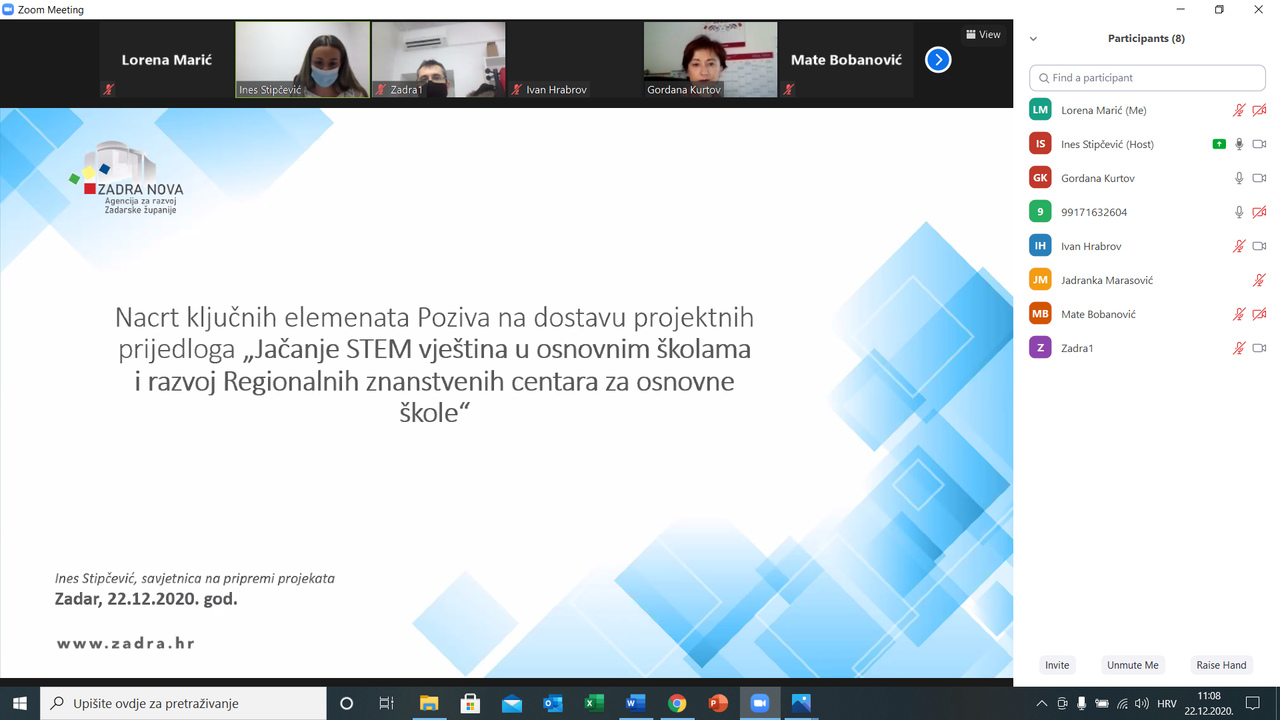Viewport: 1280px width, 720px height.
Task: Click the Find a participant search field
Action: click(x=1147, y=77)
